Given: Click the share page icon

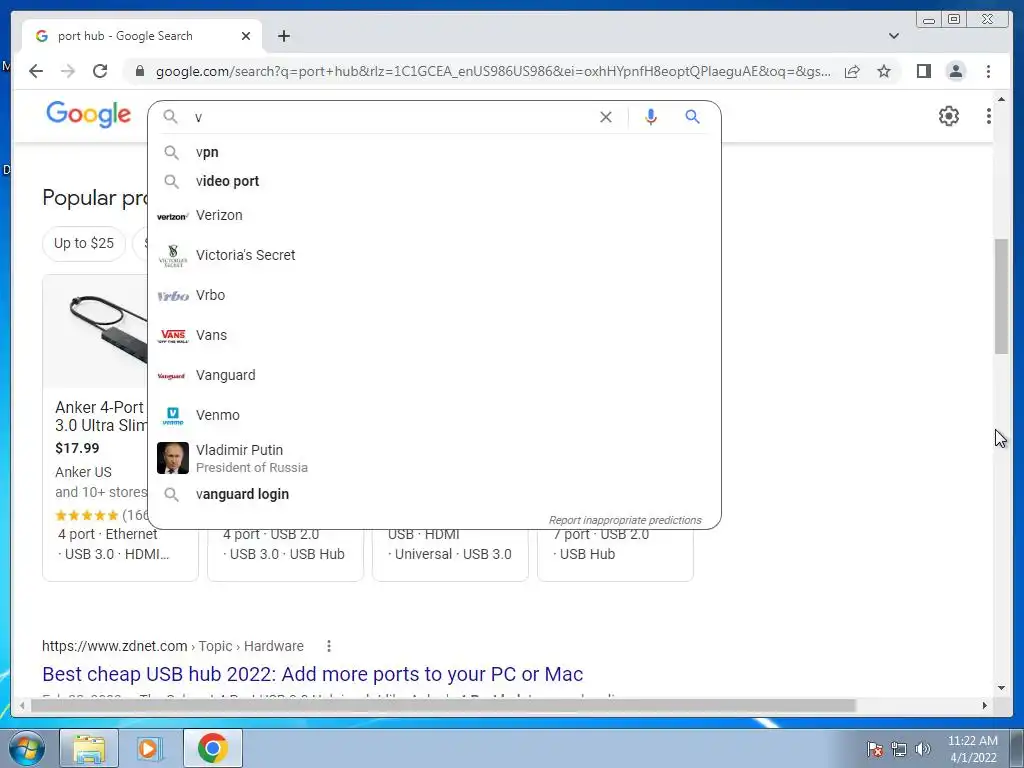Looking at the screenshot, I should pyautogui.click(x=852, y=71).
